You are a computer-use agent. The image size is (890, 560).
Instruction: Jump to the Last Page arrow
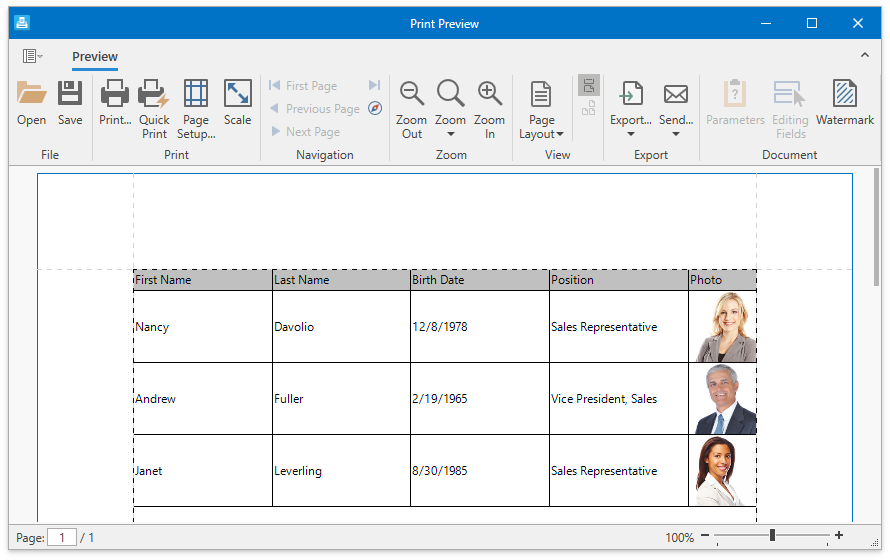[x=374, y=85]
